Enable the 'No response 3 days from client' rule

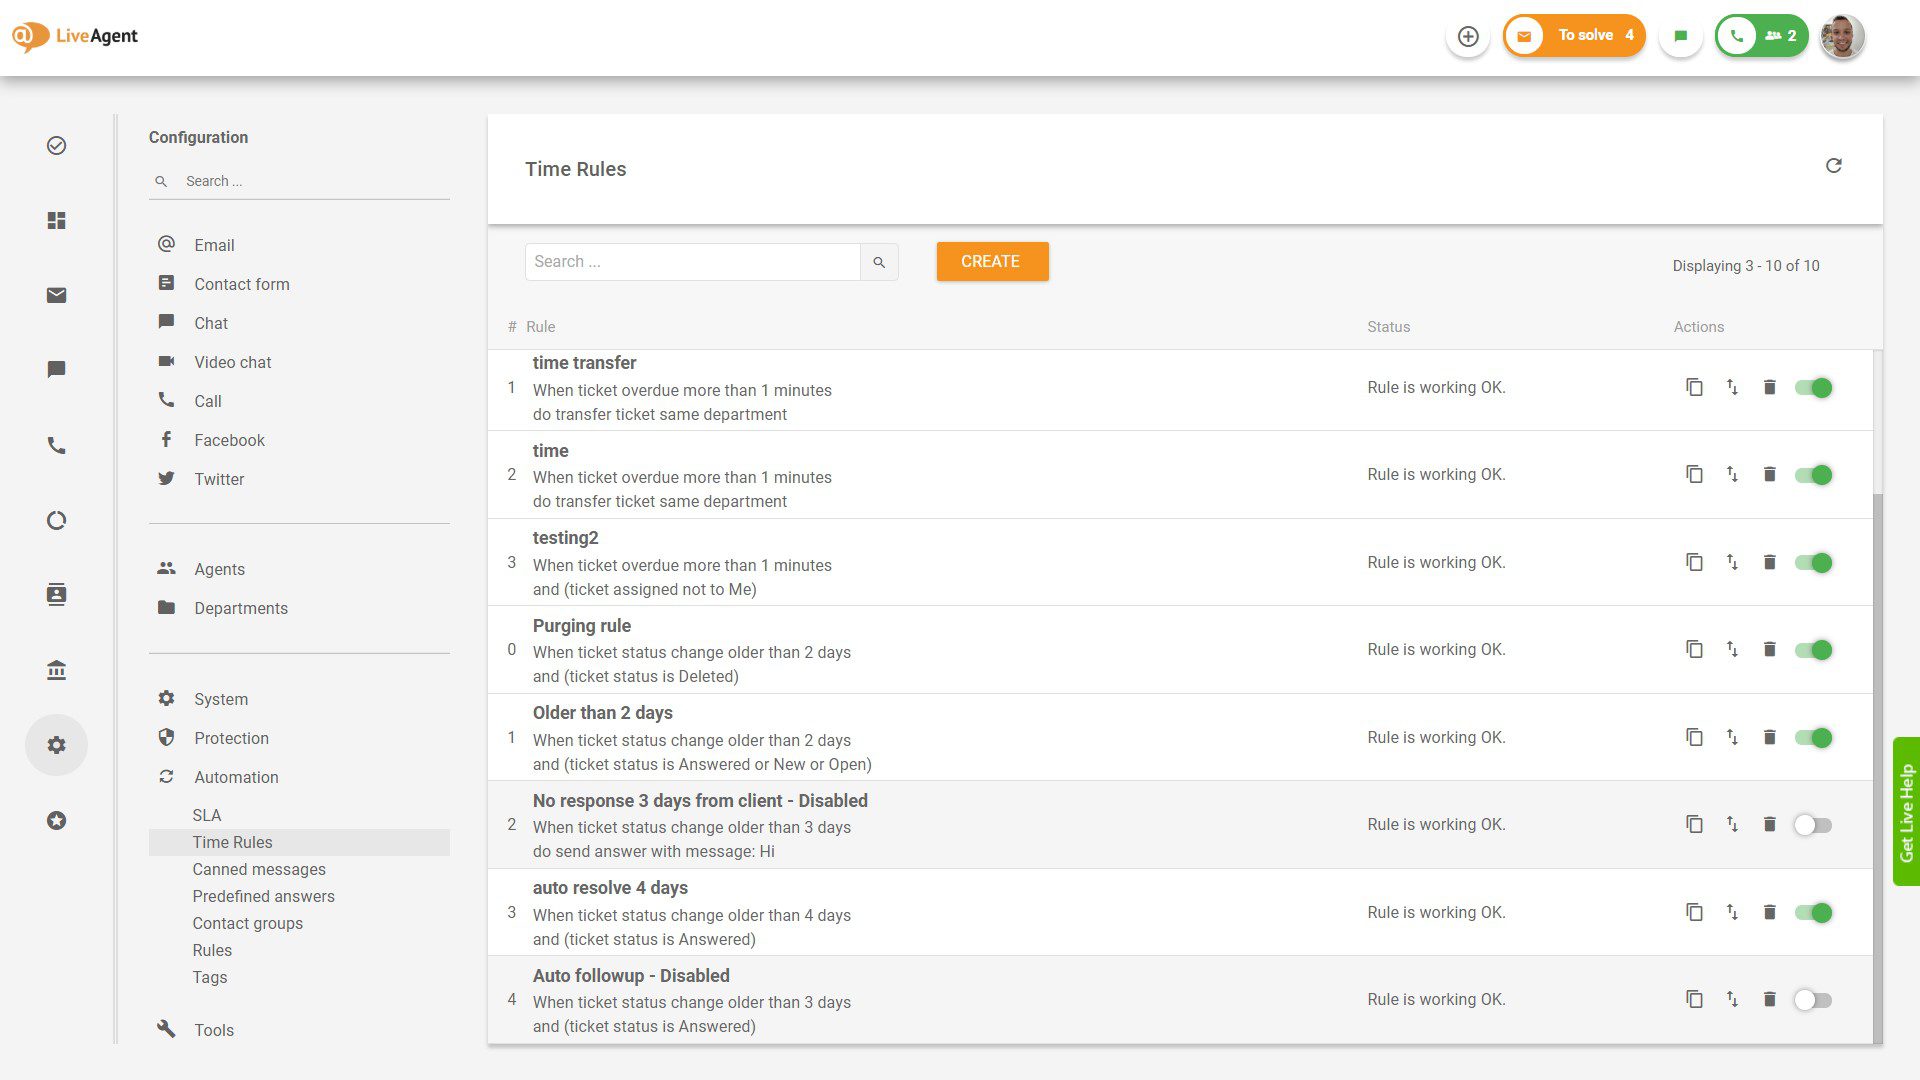click(x=1812, y=824)
